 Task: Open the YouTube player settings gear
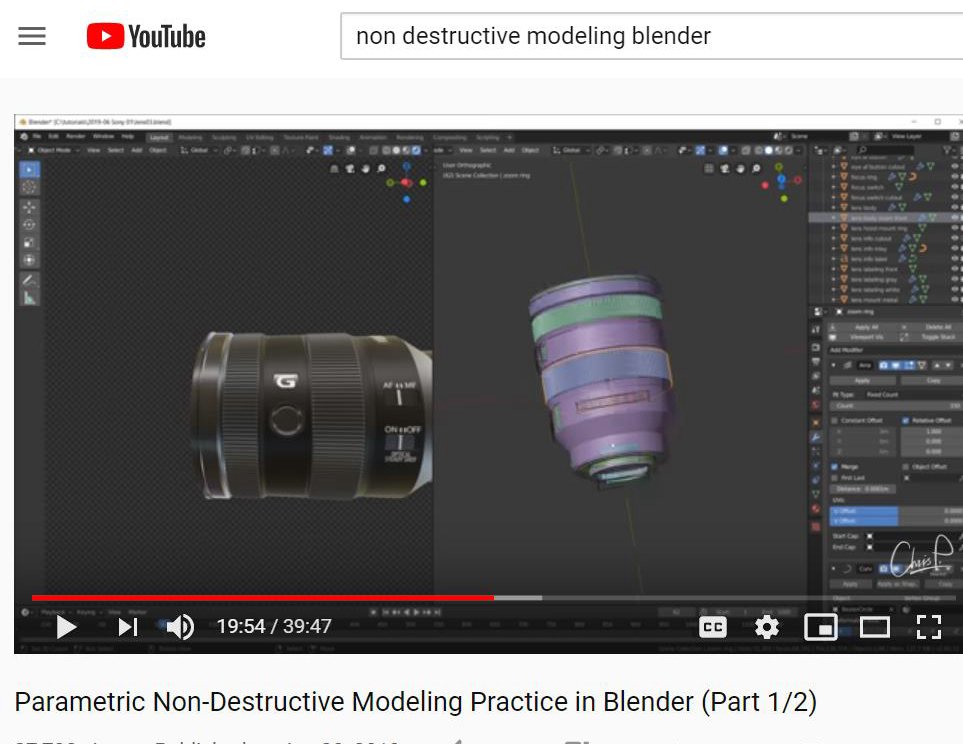(766, 627)
